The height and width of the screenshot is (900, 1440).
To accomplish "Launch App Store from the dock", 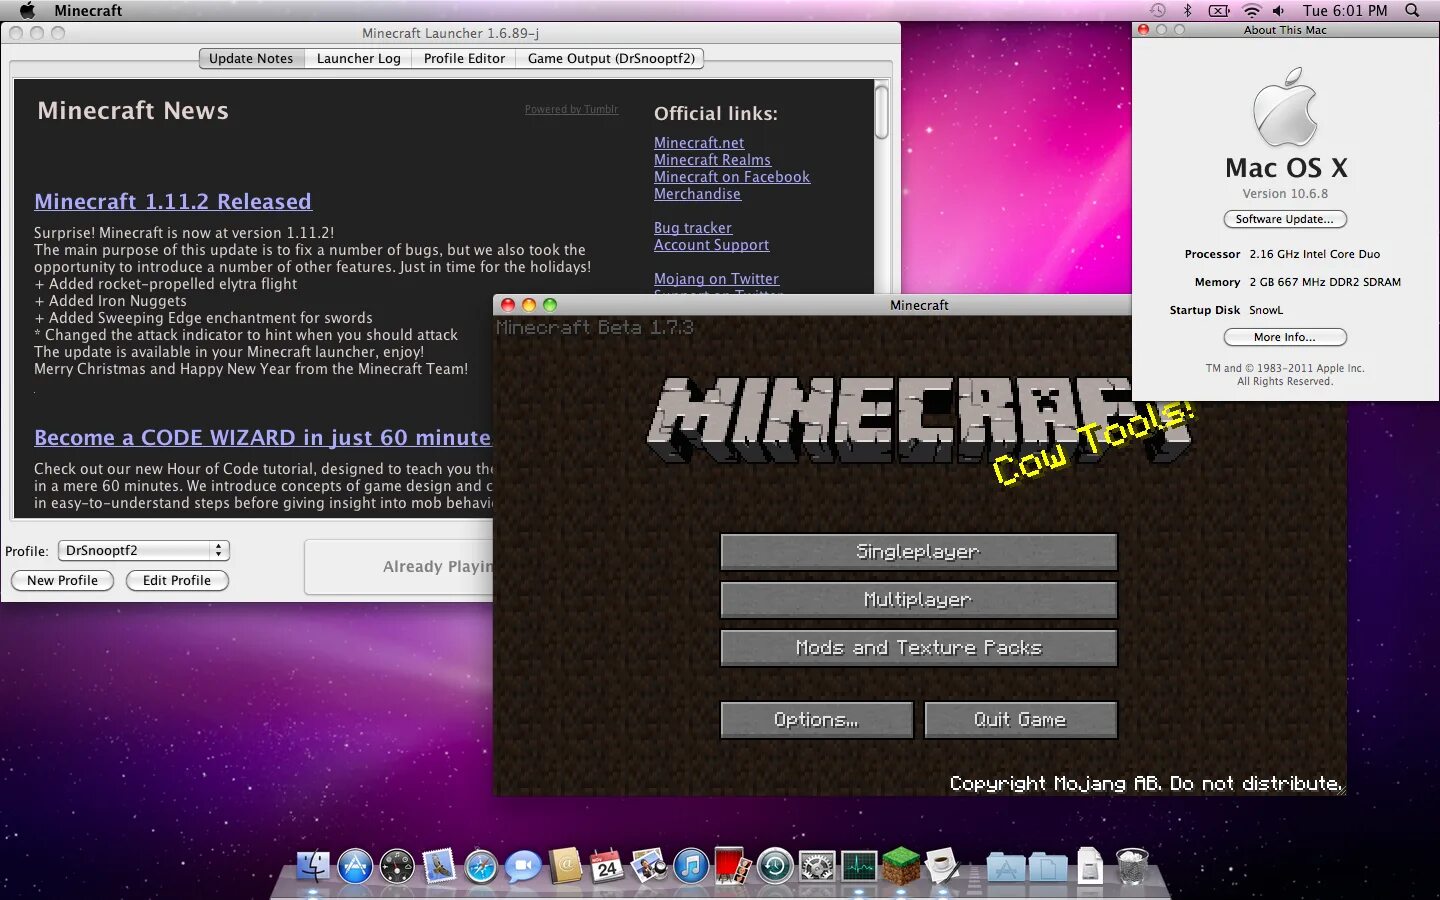I will [355, 866].
